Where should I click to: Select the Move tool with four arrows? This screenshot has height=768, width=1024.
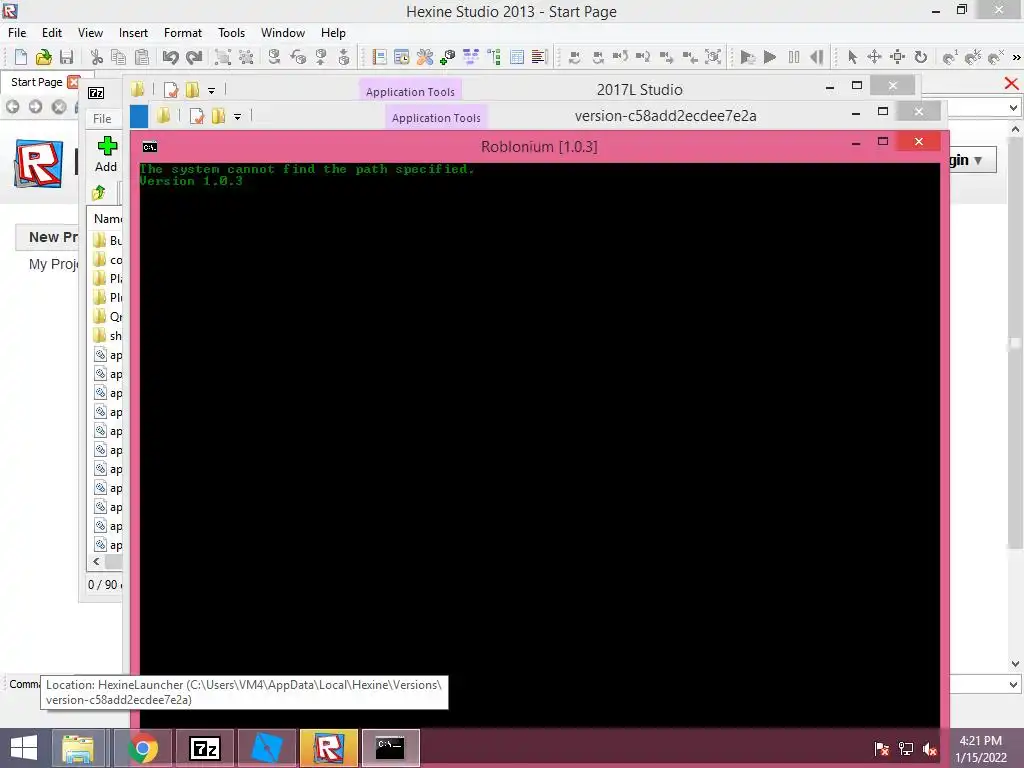click(874, 57)
